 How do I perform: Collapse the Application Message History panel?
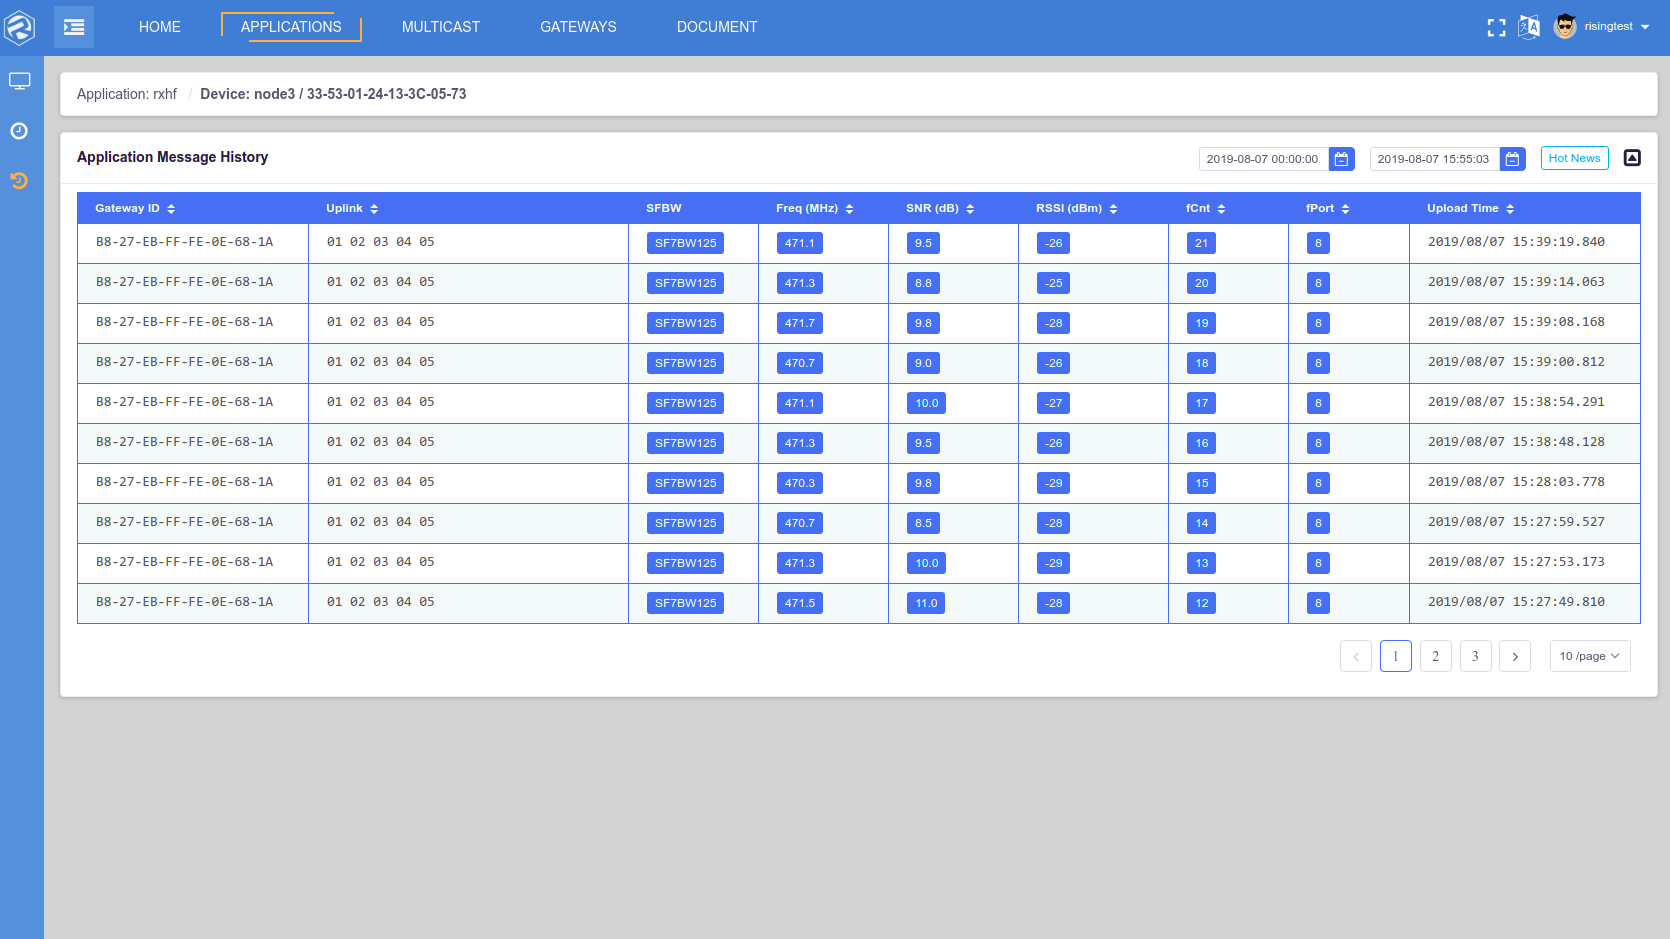(x=1632, y=158)
